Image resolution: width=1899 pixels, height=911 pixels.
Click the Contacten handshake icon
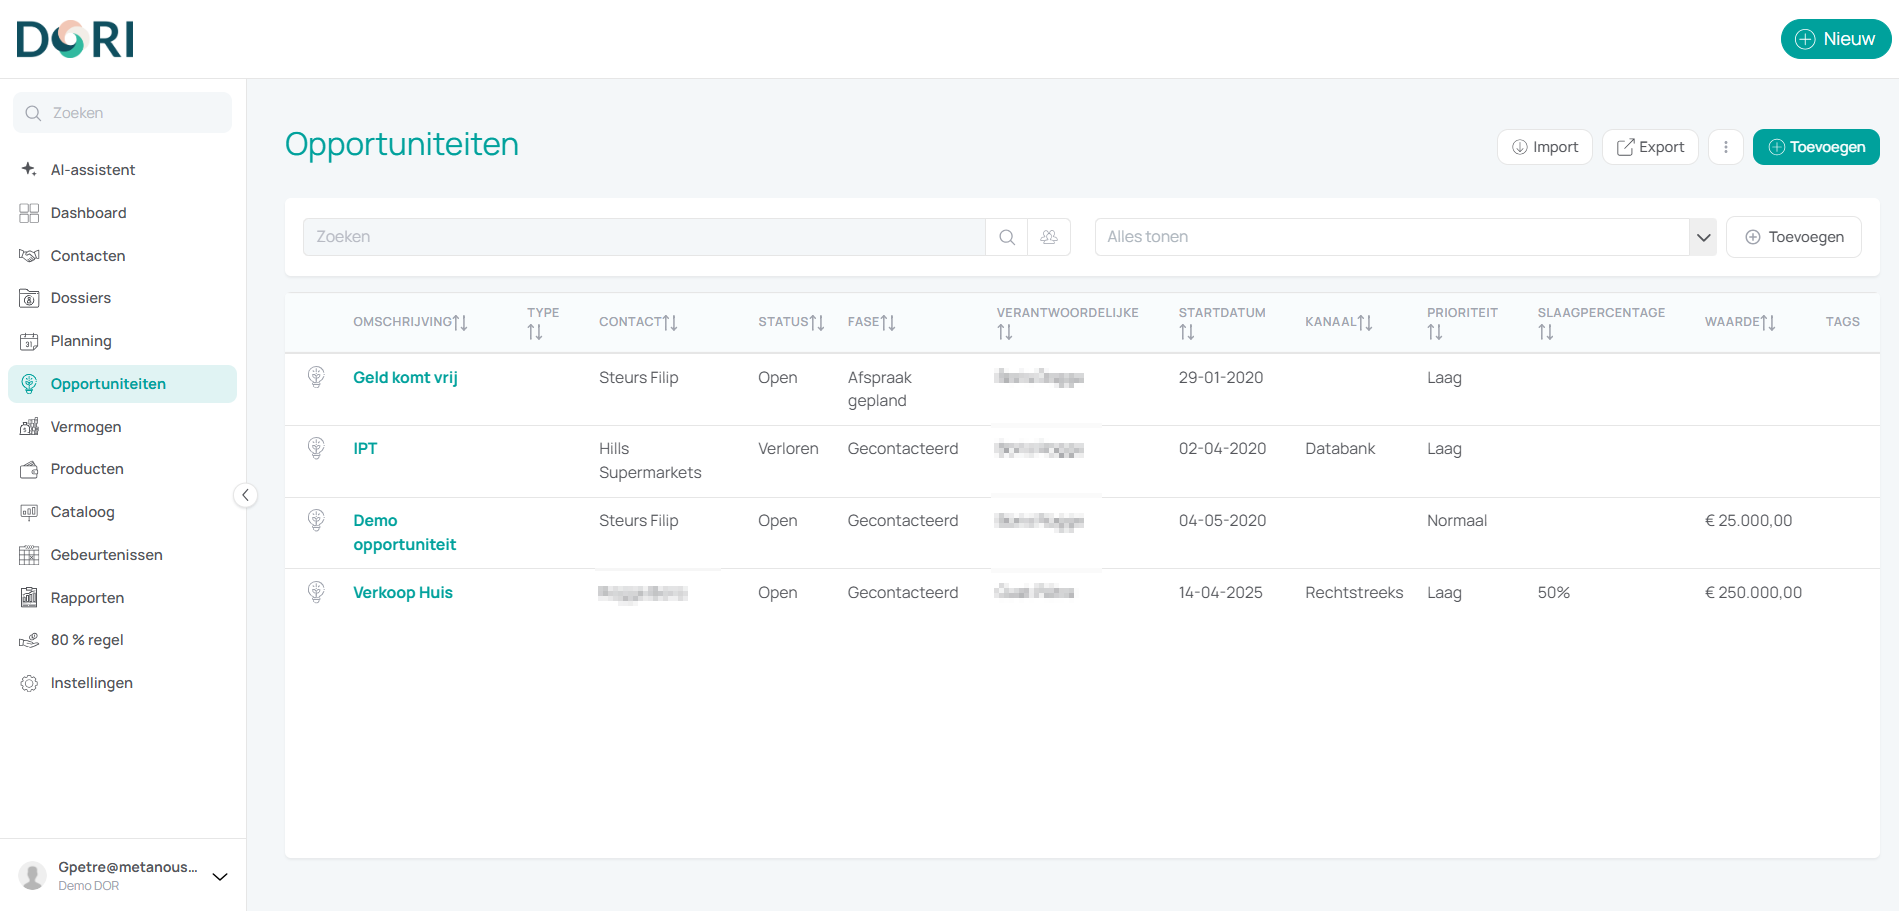pos(29,256)
